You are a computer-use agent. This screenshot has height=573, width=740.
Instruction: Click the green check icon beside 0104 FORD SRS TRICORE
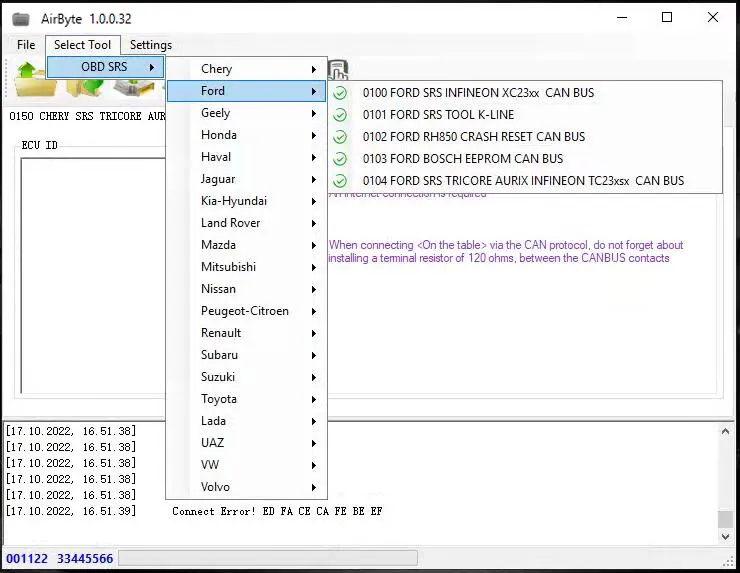tap(340, 181)
